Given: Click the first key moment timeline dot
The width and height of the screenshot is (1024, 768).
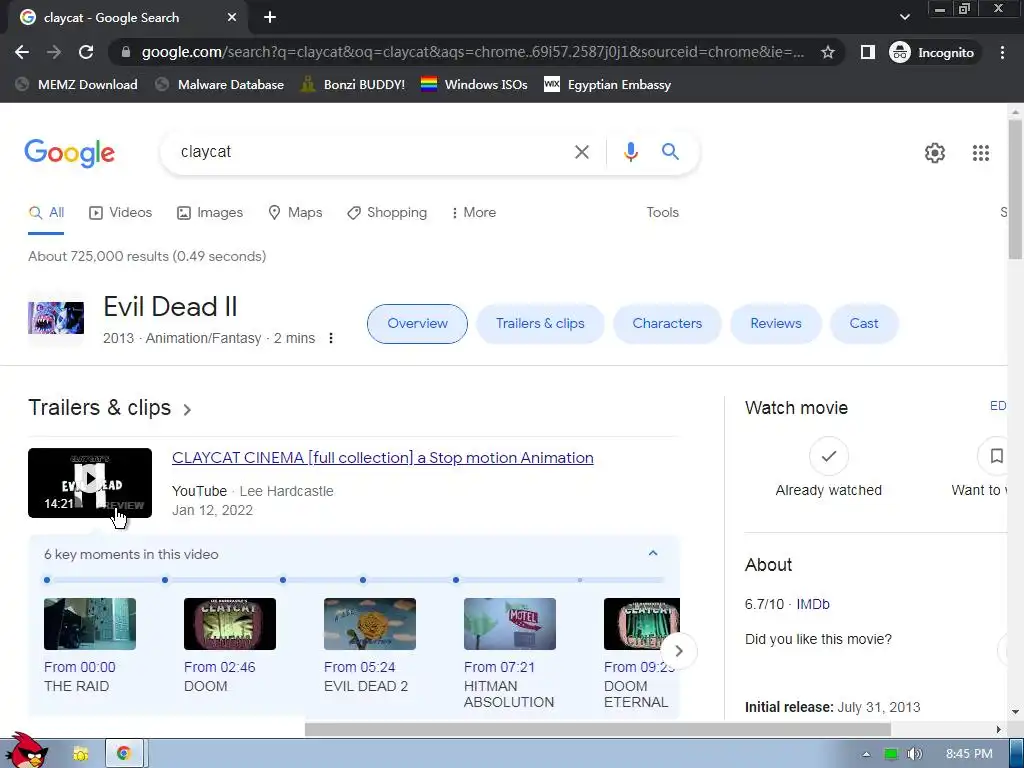Looking at the screenshot, I should pyautogui.click(x=47, y=580).
